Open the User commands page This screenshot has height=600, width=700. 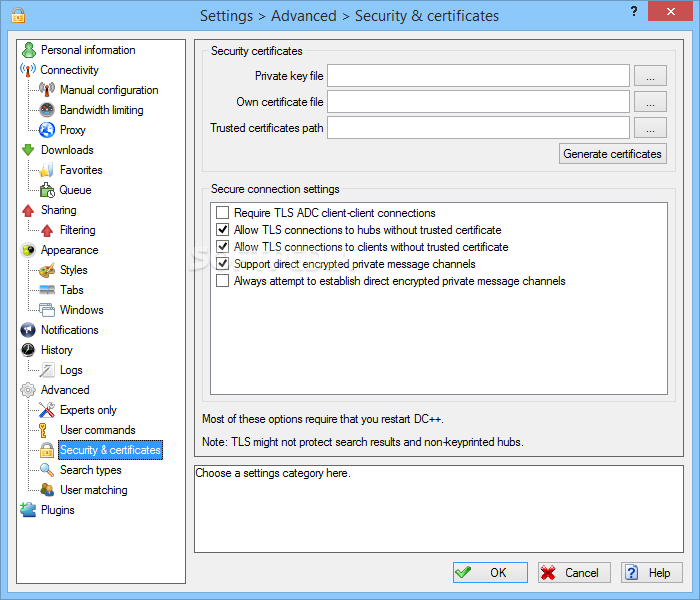[97, 430]
